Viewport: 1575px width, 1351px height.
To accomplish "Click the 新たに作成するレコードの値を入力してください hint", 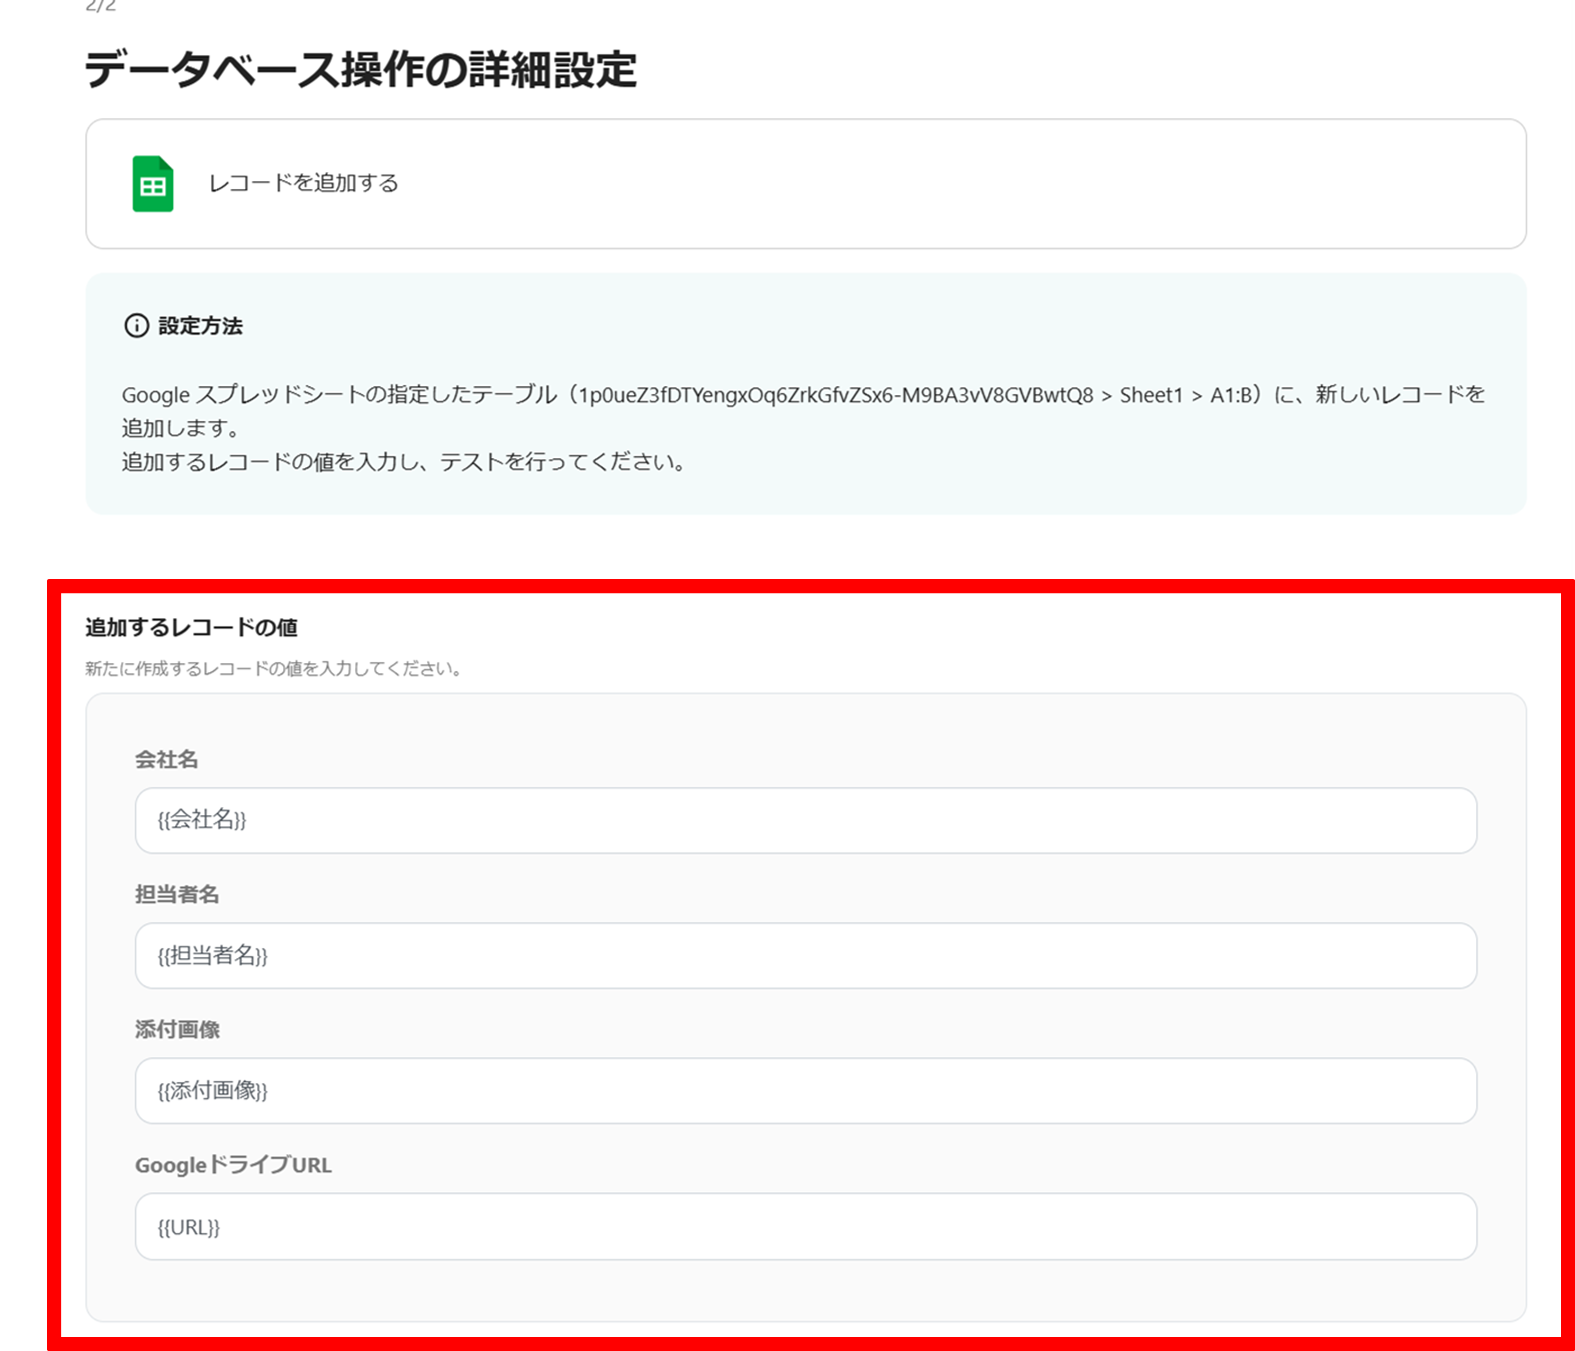I will pos(273,668).
